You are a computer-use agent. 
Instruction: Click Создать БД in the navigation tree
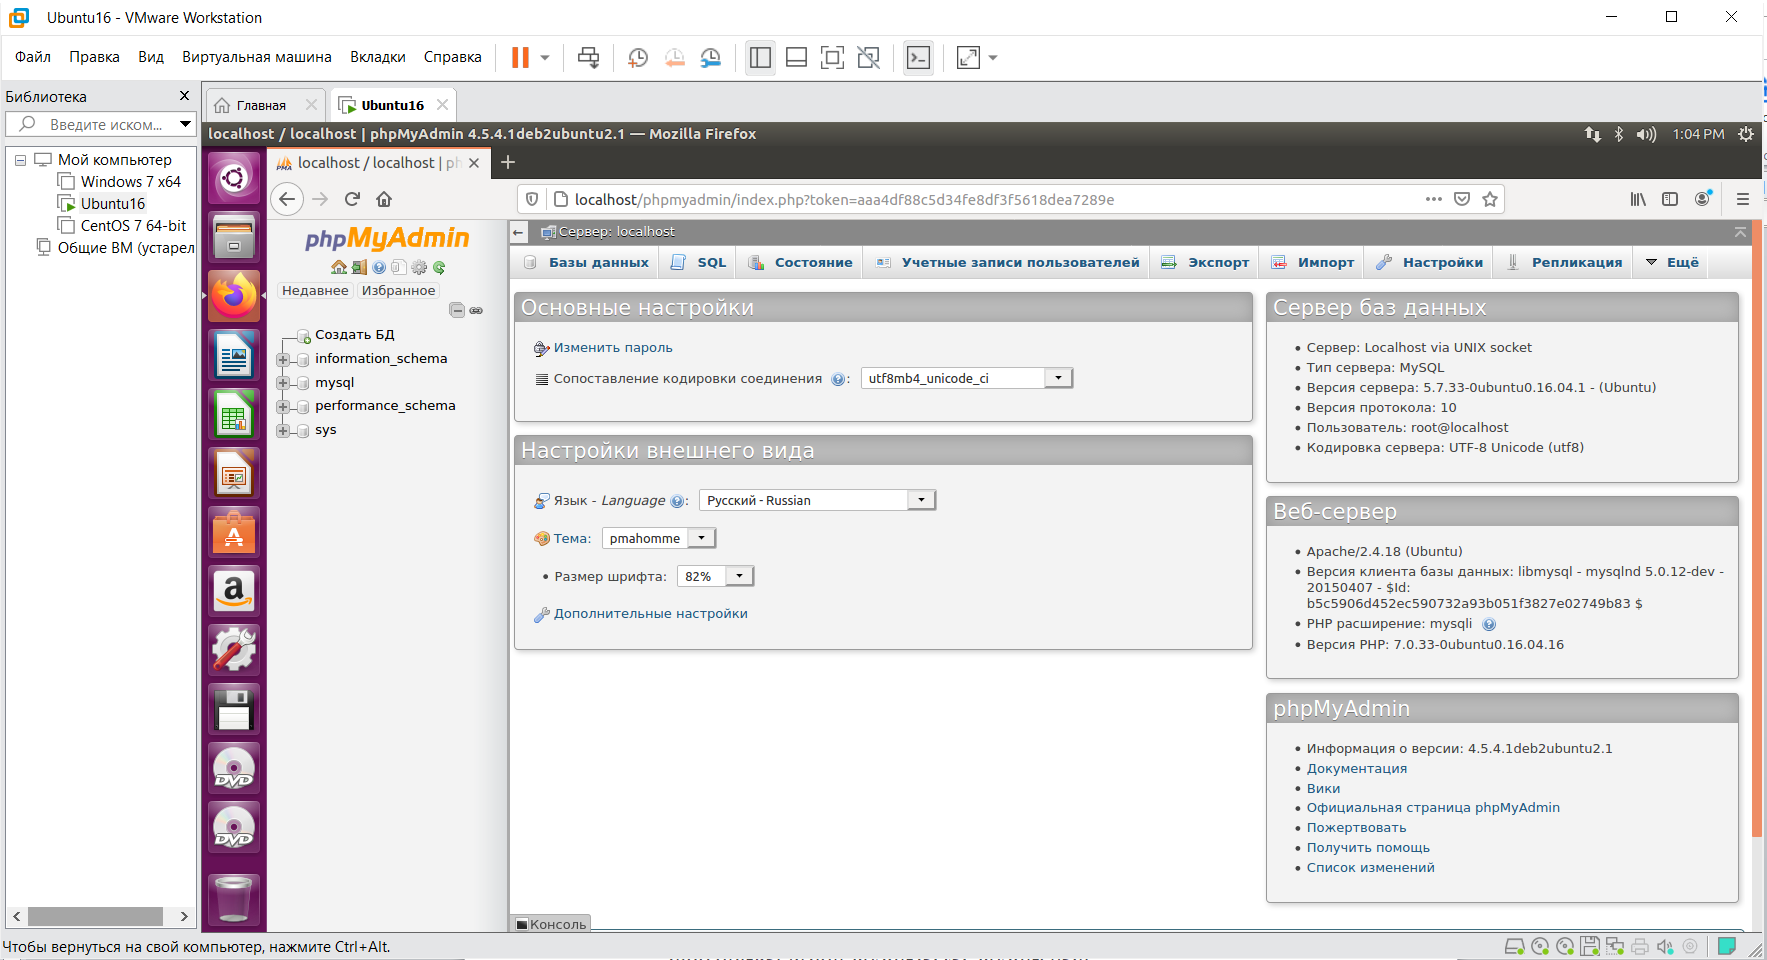tap(355, 335)
